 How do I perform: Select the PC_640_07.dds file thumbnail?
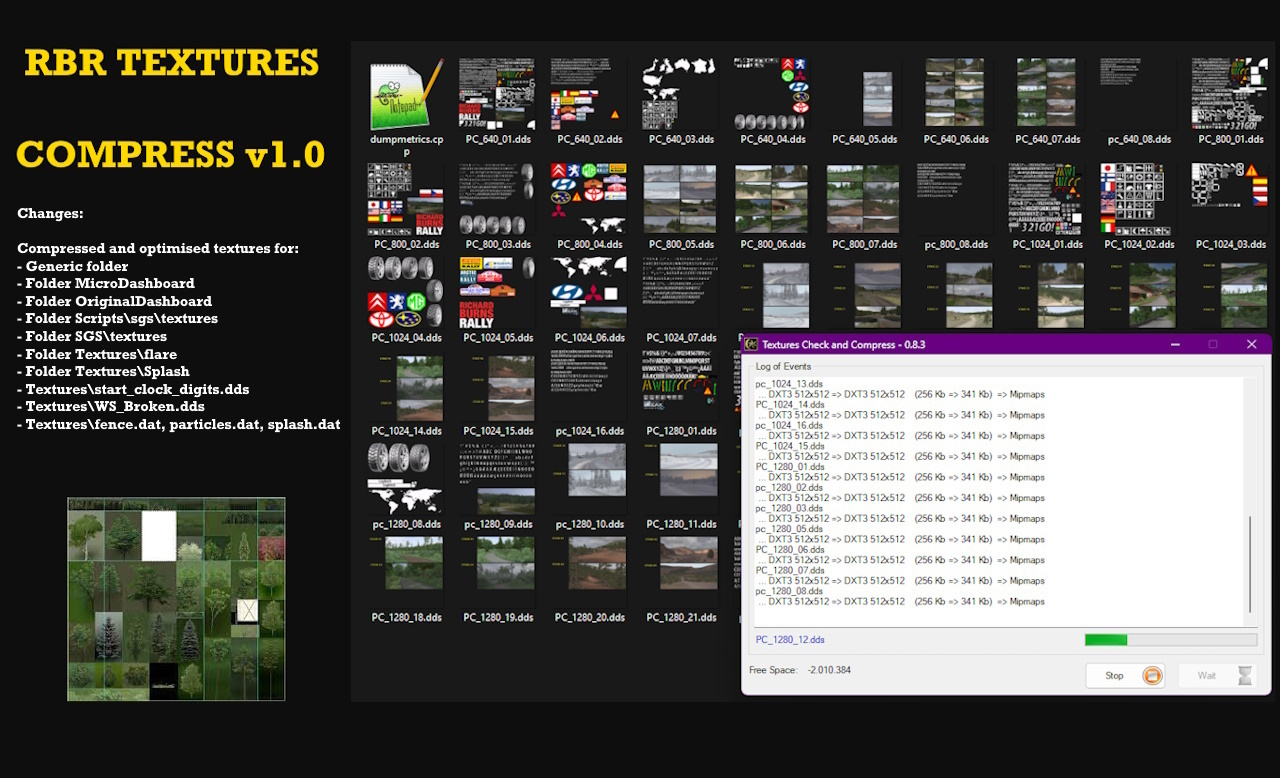[1047, 94]
